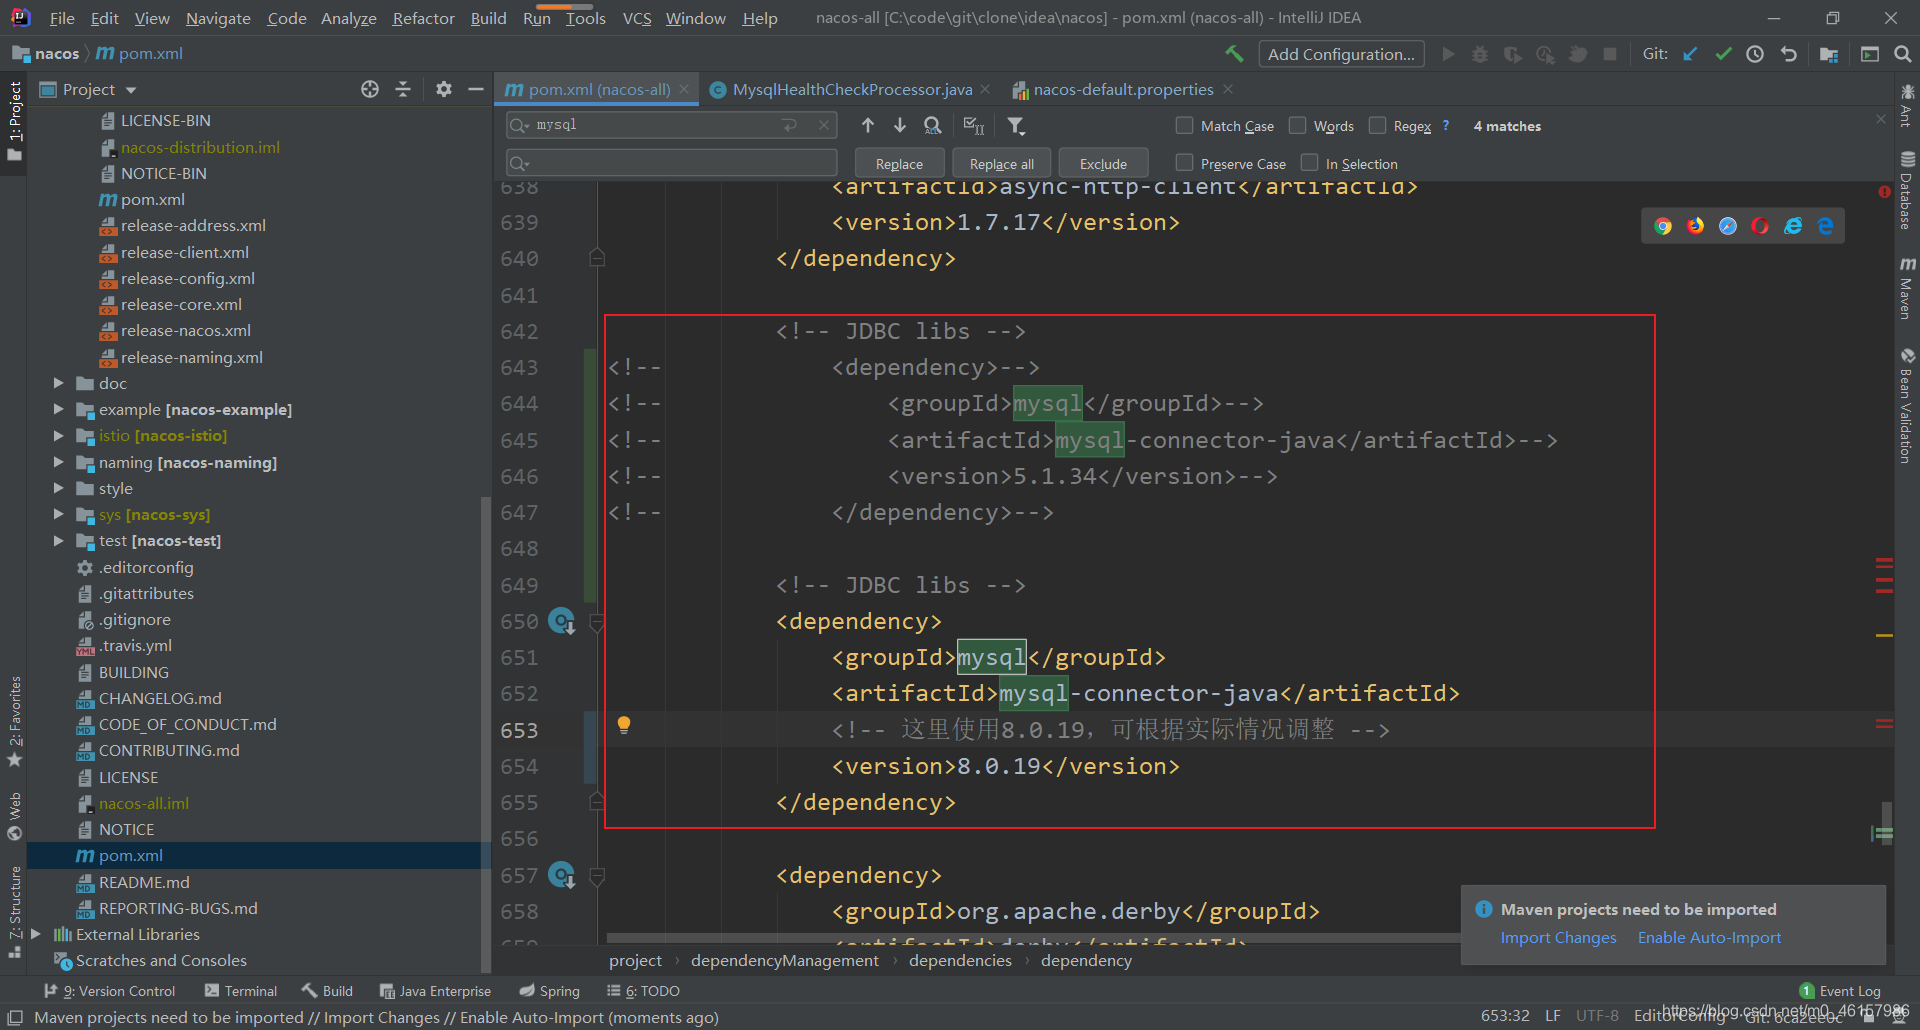Expand the doc folder

[58, 383]
